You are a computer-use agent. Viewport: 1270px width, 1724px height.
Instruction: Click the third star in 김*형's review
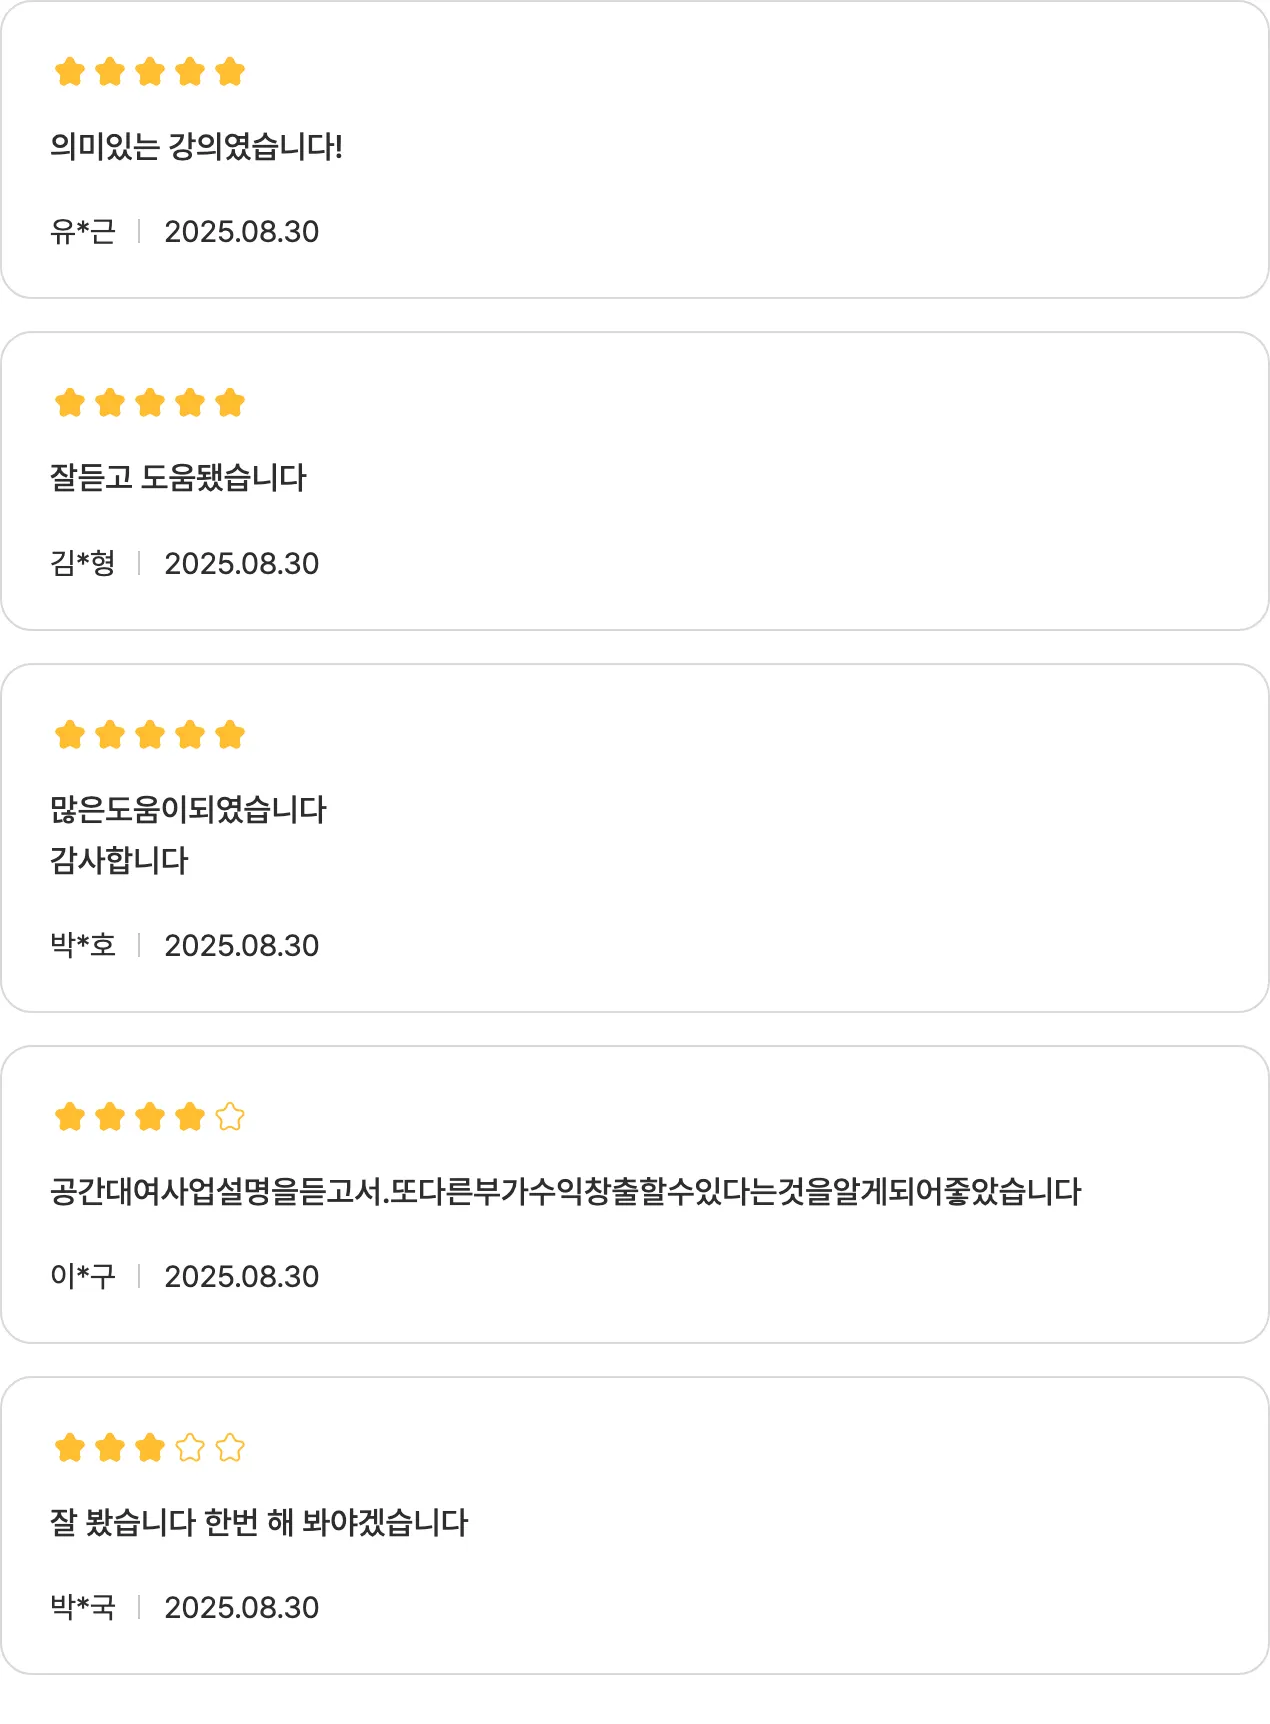click(x=150, y=403)
